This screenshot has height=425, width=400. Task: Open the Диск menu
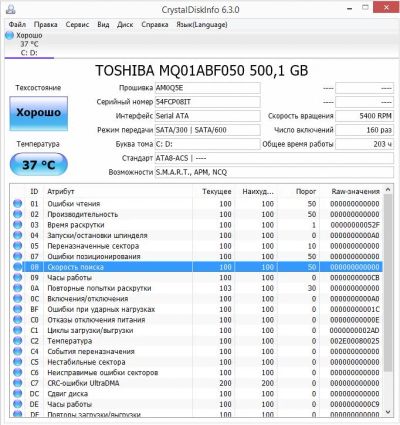click(x=125, y=25)
